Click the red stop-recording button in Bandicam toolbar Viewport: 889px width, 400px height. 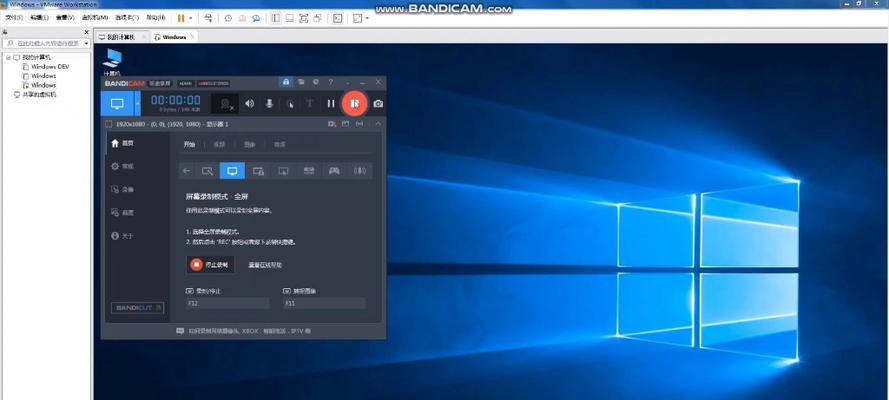pyautogui.click(x=354, y=104)
